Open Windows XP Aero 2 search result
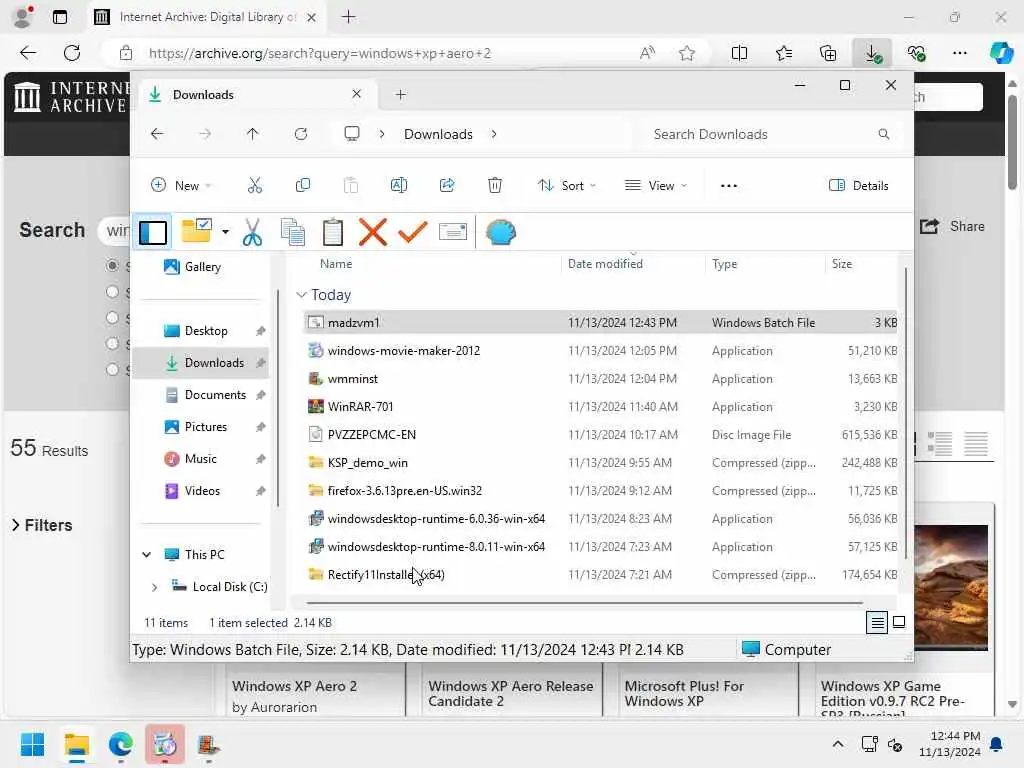Viewport: 1024px width, 768px height. click(294, 686)
